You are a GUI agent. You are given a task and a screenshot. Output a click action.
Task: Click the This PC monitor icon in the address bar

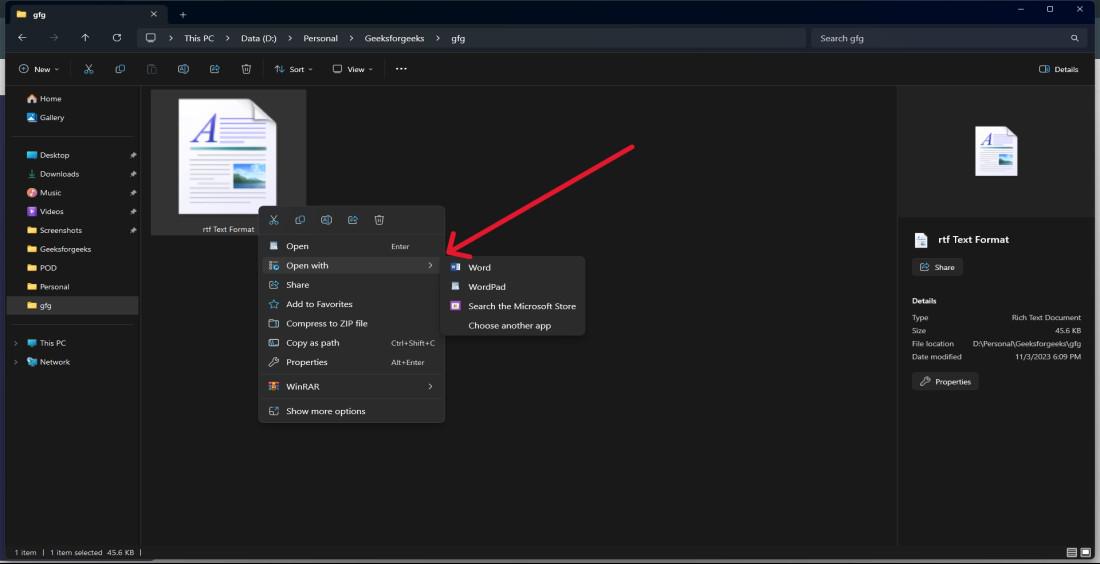150,38
